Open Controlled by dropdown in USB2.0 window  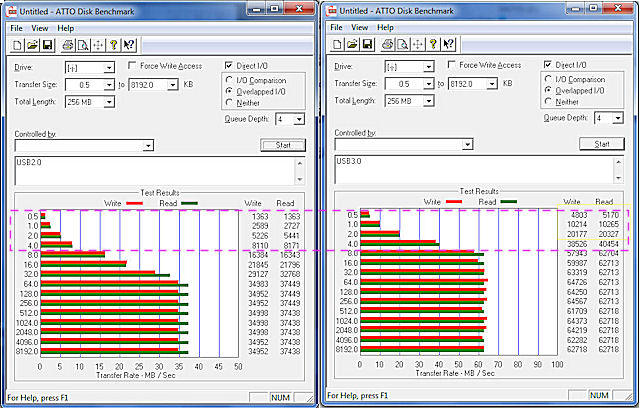coord(148,146)
